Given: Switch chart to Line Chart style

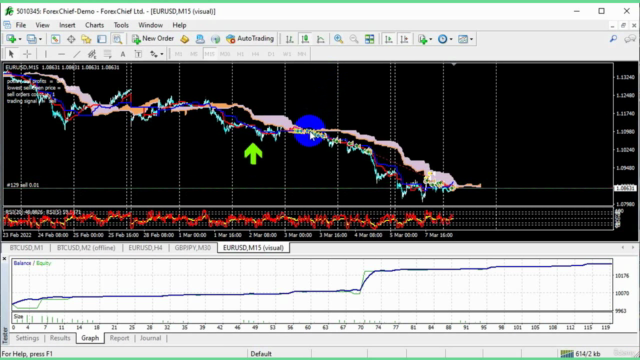Looking at the screenshot, I should point(321,39).
